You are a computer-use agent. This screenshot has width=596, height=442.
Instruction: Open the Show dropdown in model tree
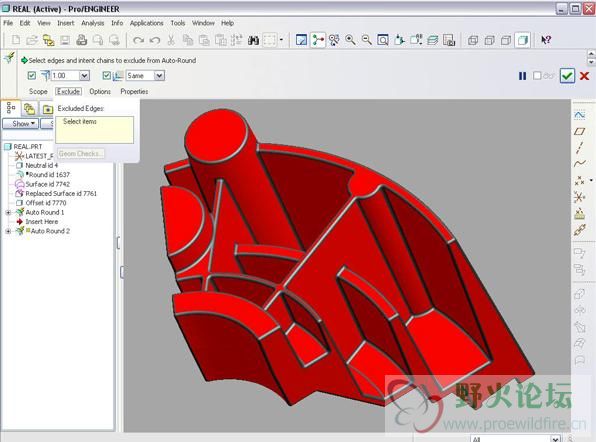click(21, 124)
